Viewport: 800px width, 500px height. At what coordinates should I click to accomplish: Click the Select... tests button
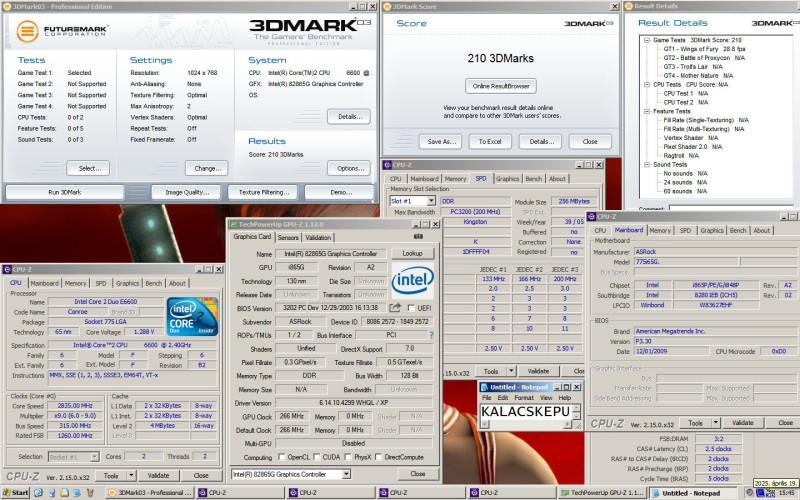coord(88,168)
